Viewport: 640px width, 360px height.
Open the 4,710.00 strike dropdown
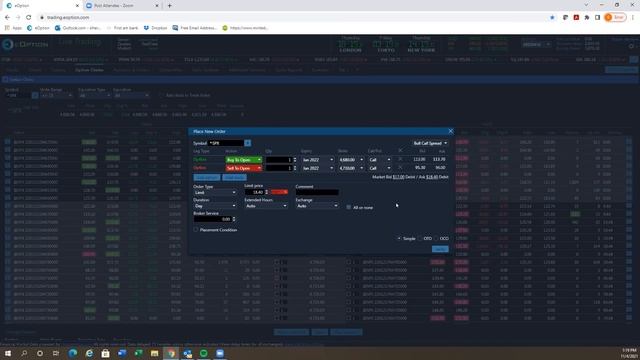coord(351,168)
